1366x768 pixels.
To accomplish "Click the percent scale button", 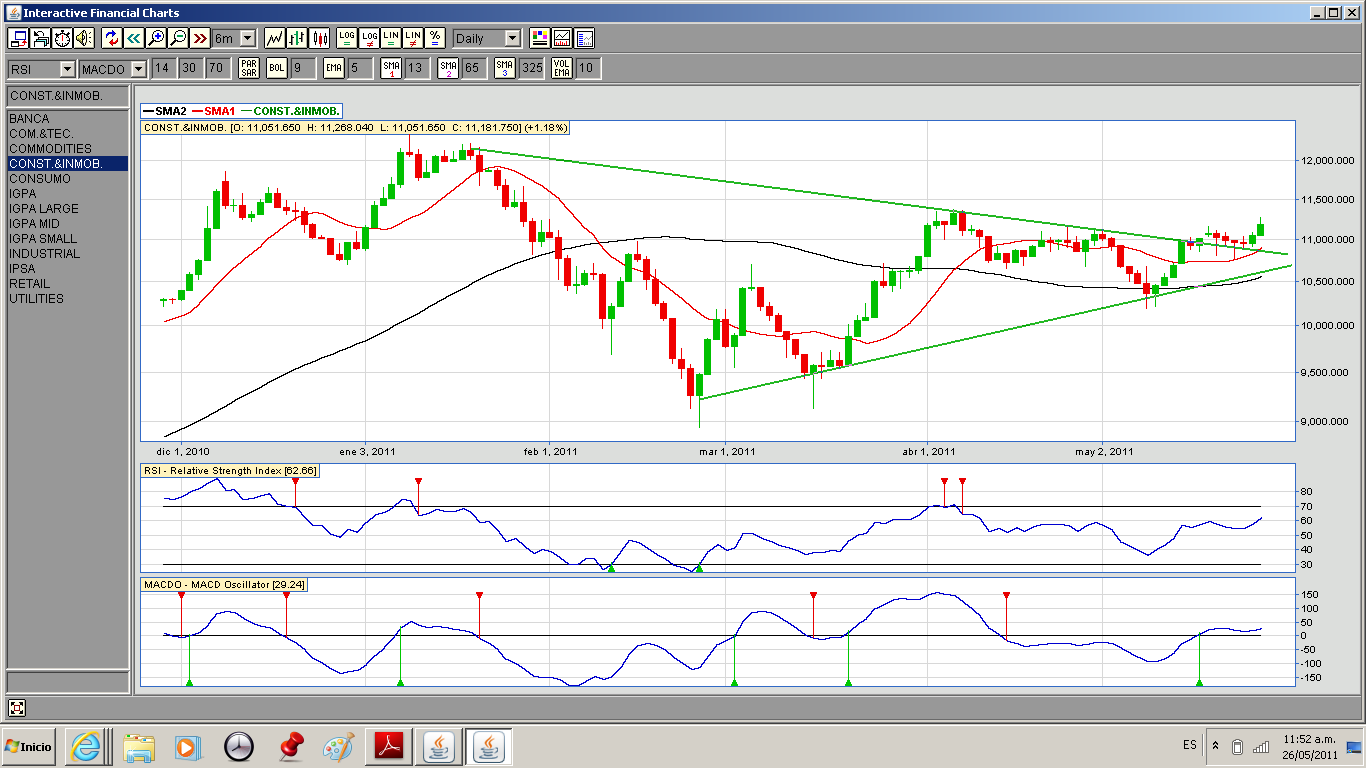I will 435,38.
